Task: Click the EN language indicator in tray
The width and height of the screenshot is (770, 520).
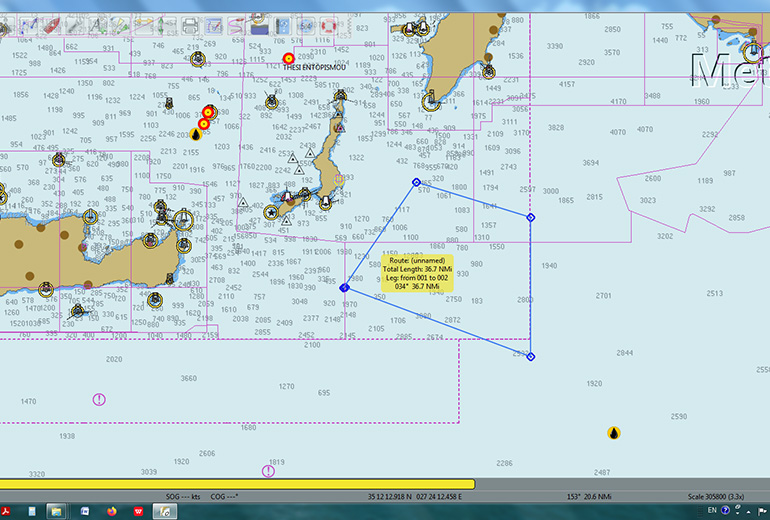Action: [x=712, y=510]
